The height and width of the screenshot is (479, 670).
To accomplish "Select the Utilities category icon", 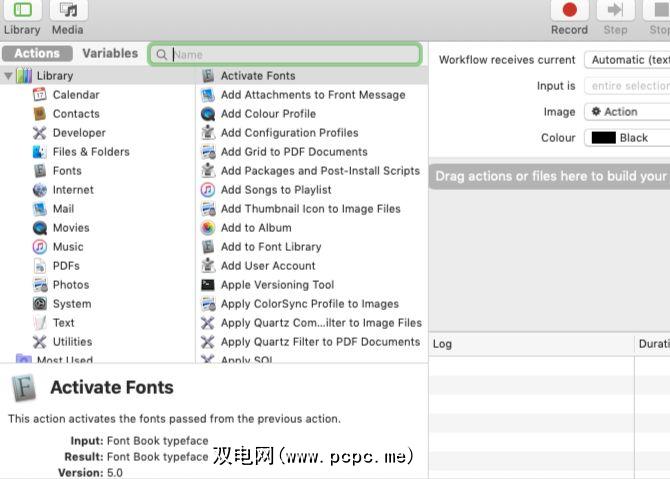I will pos(40,342).
